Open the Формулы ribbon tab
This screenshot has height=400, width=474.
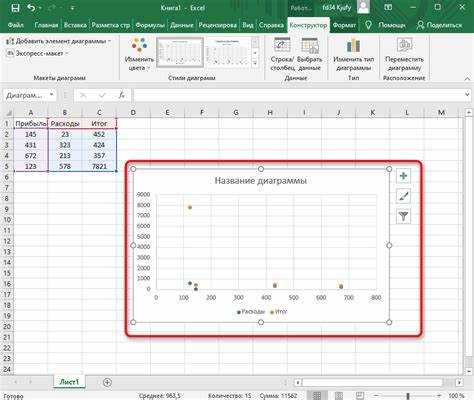click(x=150, y=25)
